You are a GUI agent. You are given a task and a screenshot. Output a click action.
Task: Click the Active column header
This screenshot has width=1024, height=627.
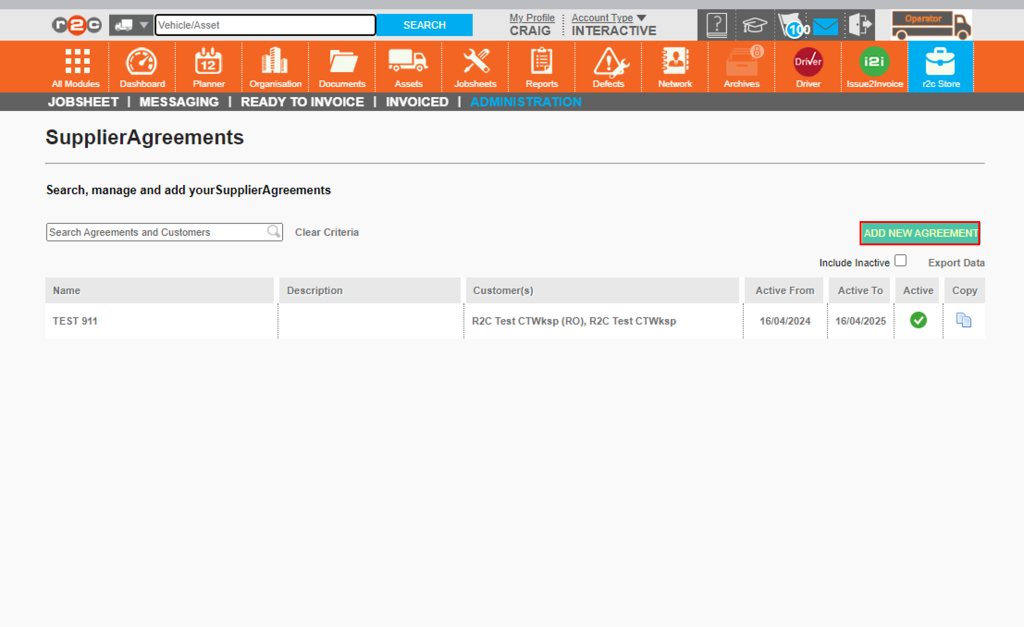(918, 290)
